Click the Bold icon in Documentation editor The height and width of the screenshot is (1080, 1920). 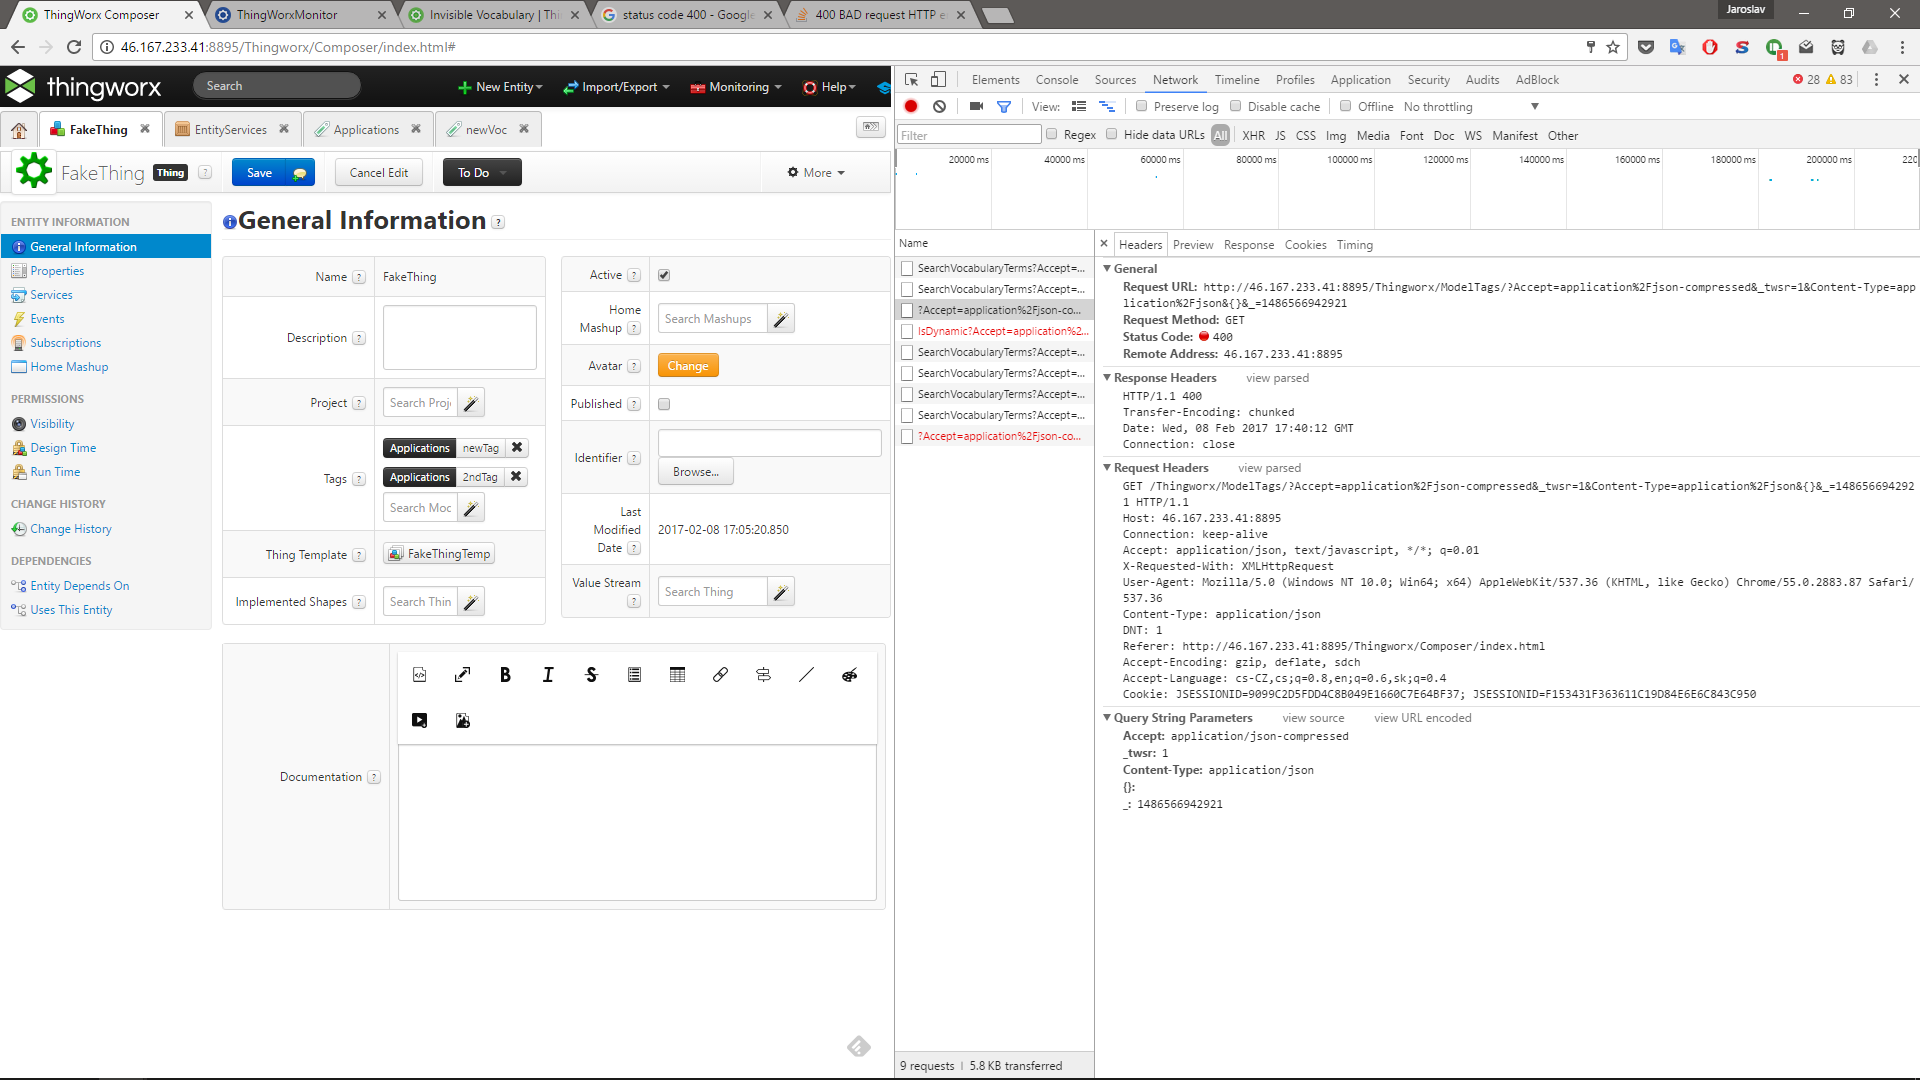505,675
